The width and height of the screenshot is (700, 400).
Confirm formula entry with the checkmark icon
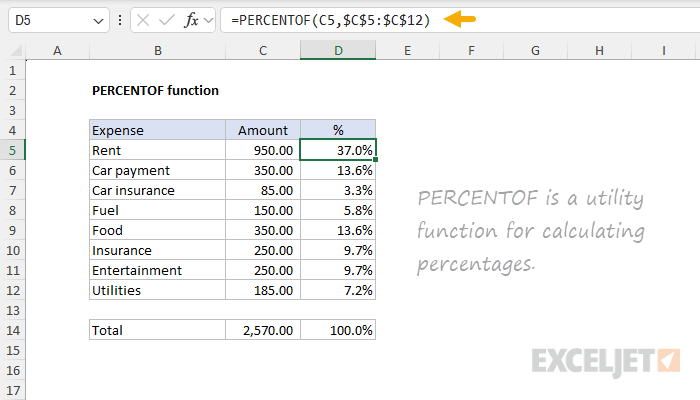point(167,20)
